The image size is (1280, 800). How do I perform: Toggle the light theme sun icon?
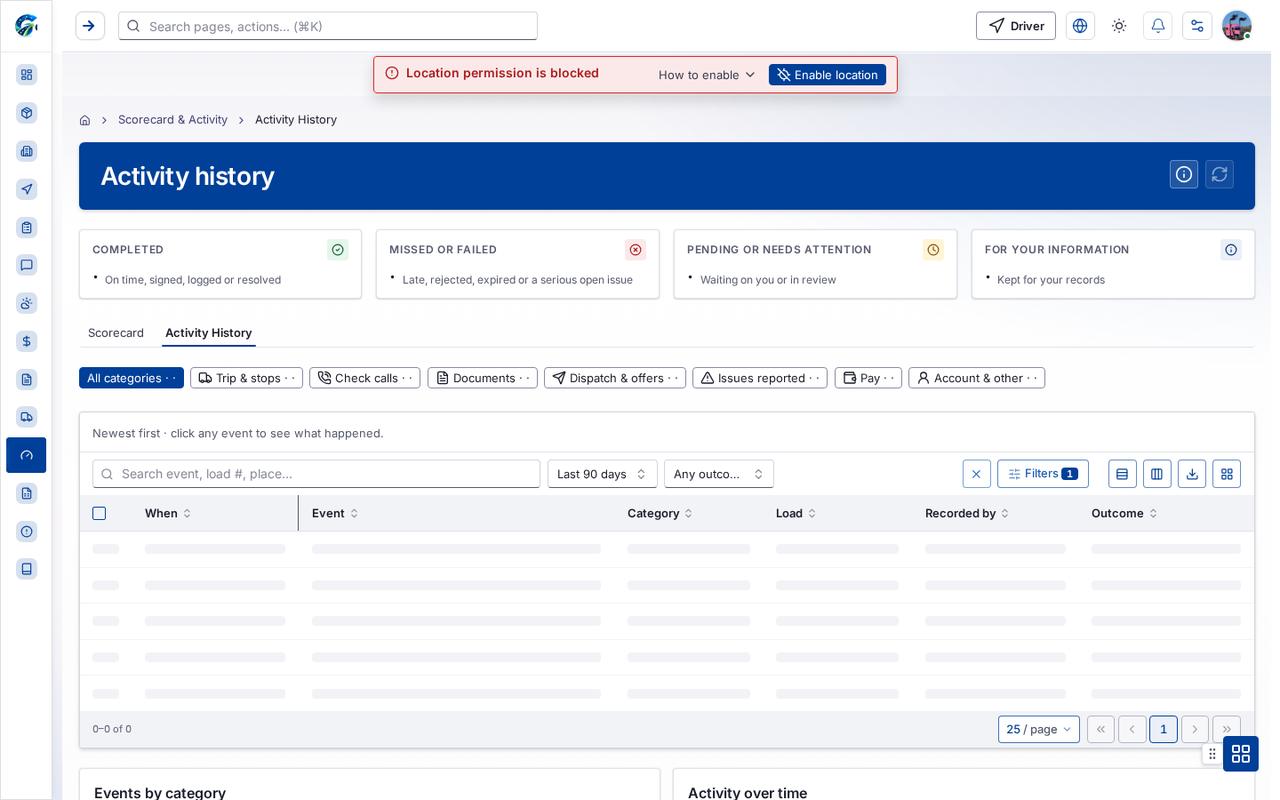1119,26
